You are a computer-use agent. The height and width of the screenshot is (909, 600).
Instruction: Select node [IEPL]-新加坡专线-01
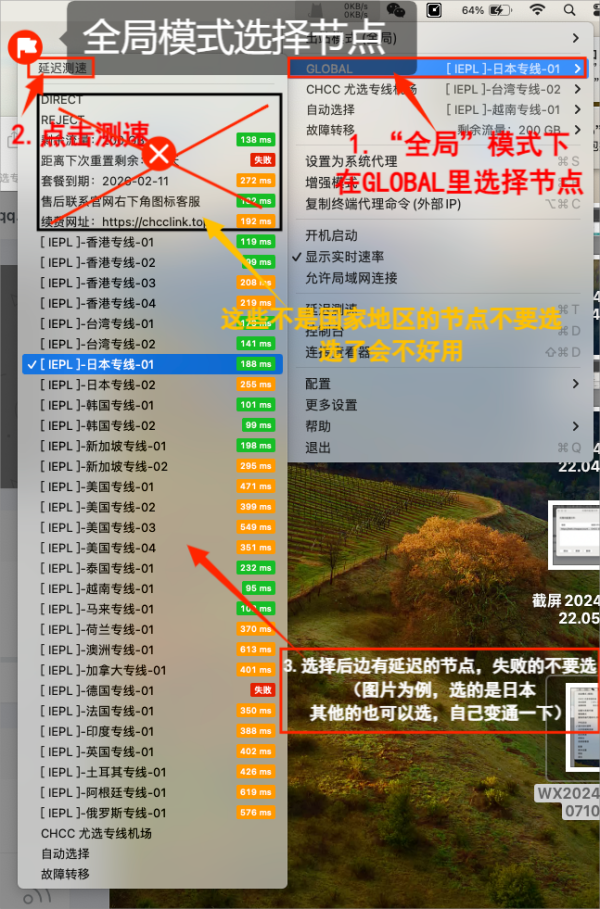(152, 446)
